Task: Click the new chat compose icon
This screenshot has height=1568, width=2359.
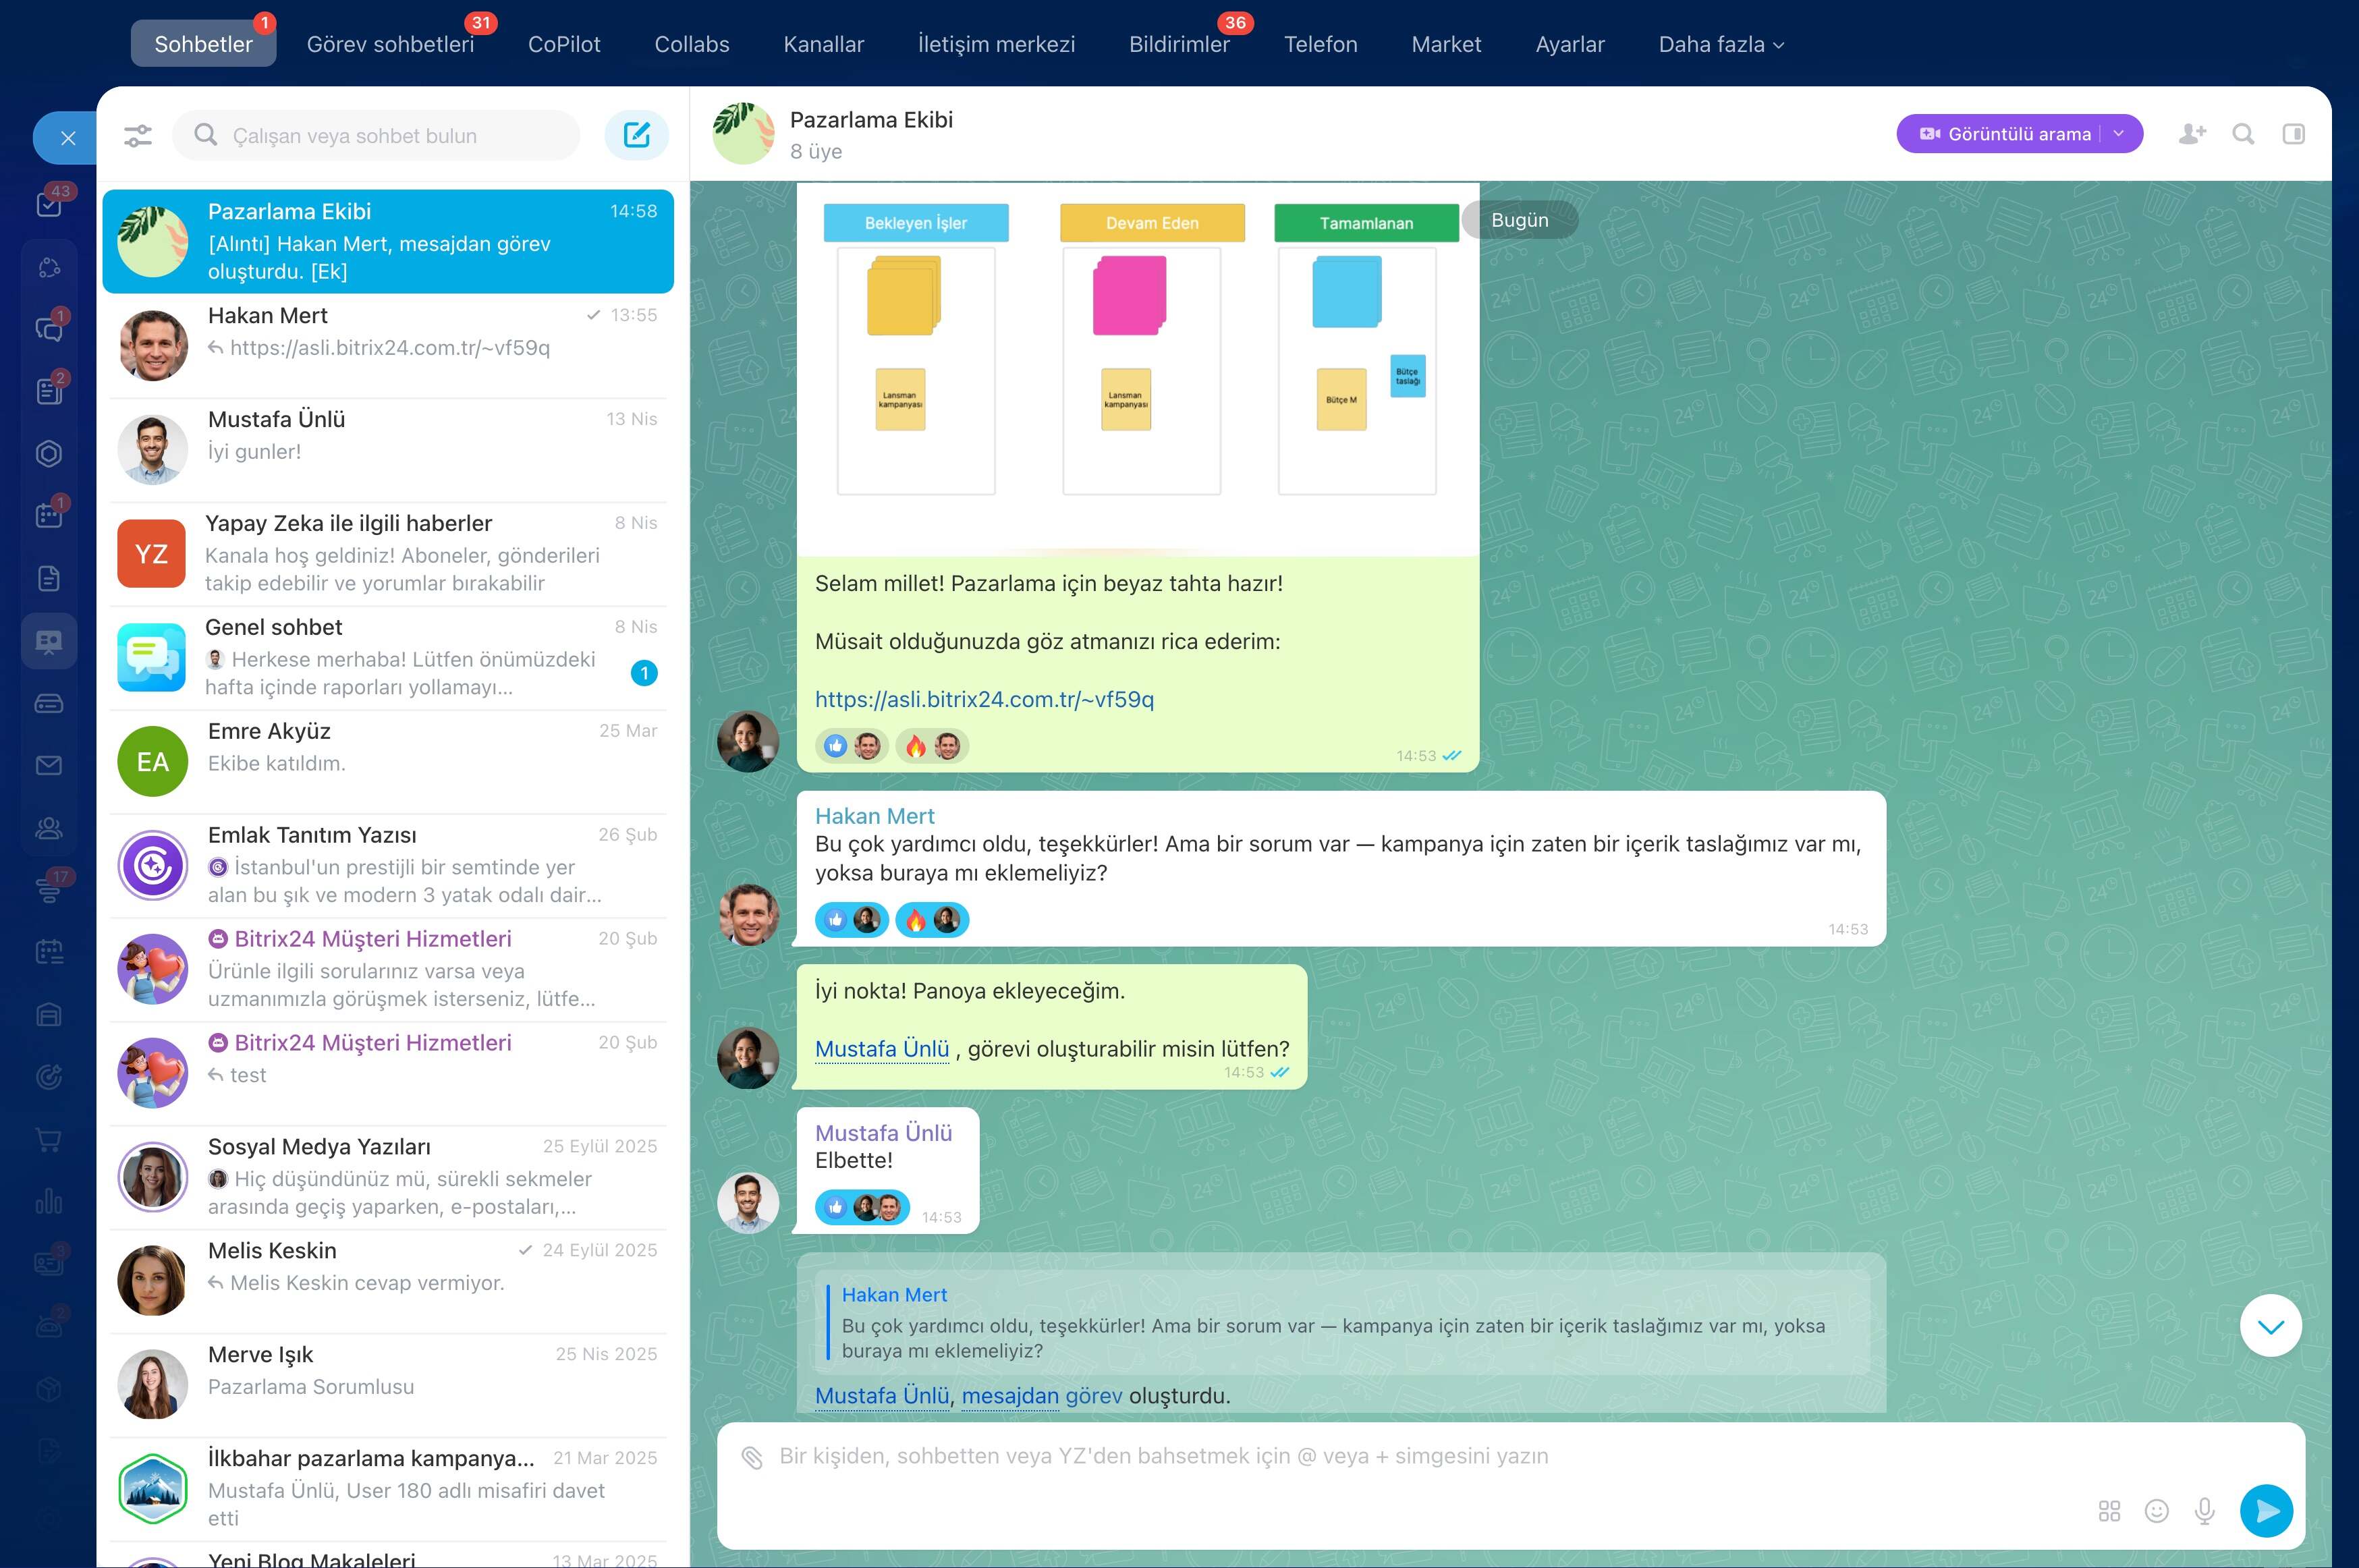Action: pos(636,135)
